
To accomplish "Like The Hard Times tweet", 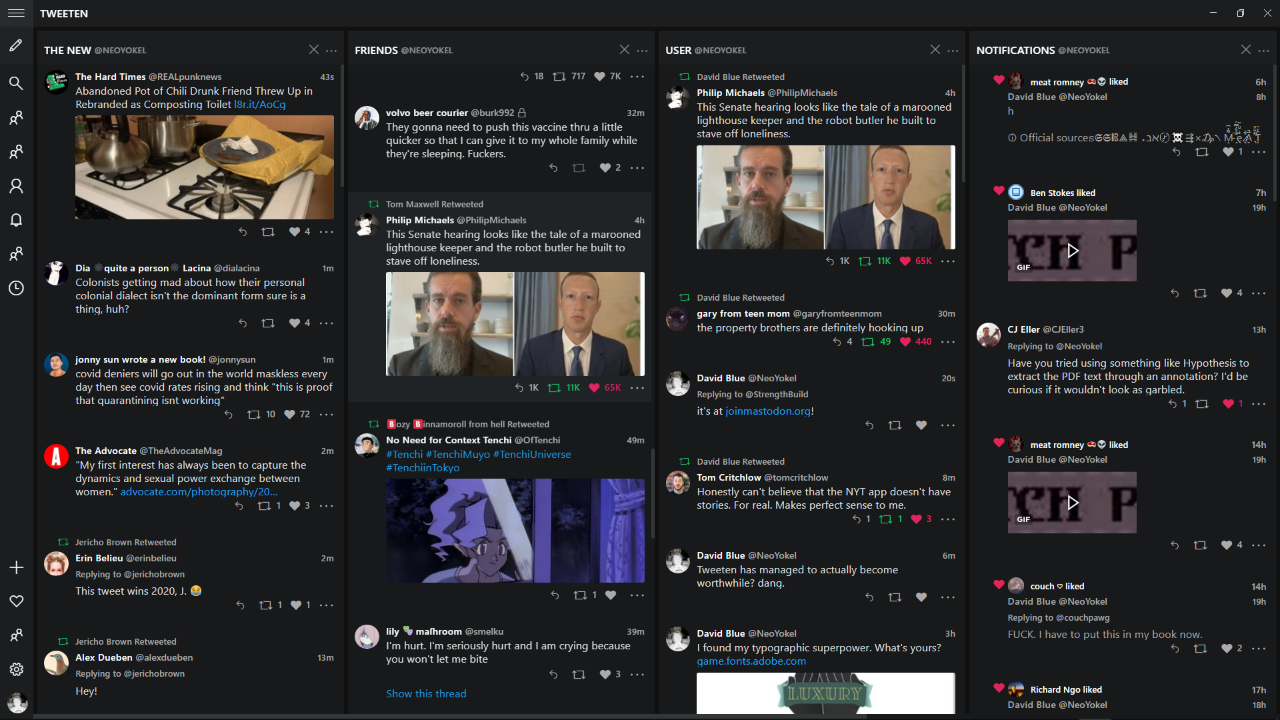I will click(x=294, y=232).
